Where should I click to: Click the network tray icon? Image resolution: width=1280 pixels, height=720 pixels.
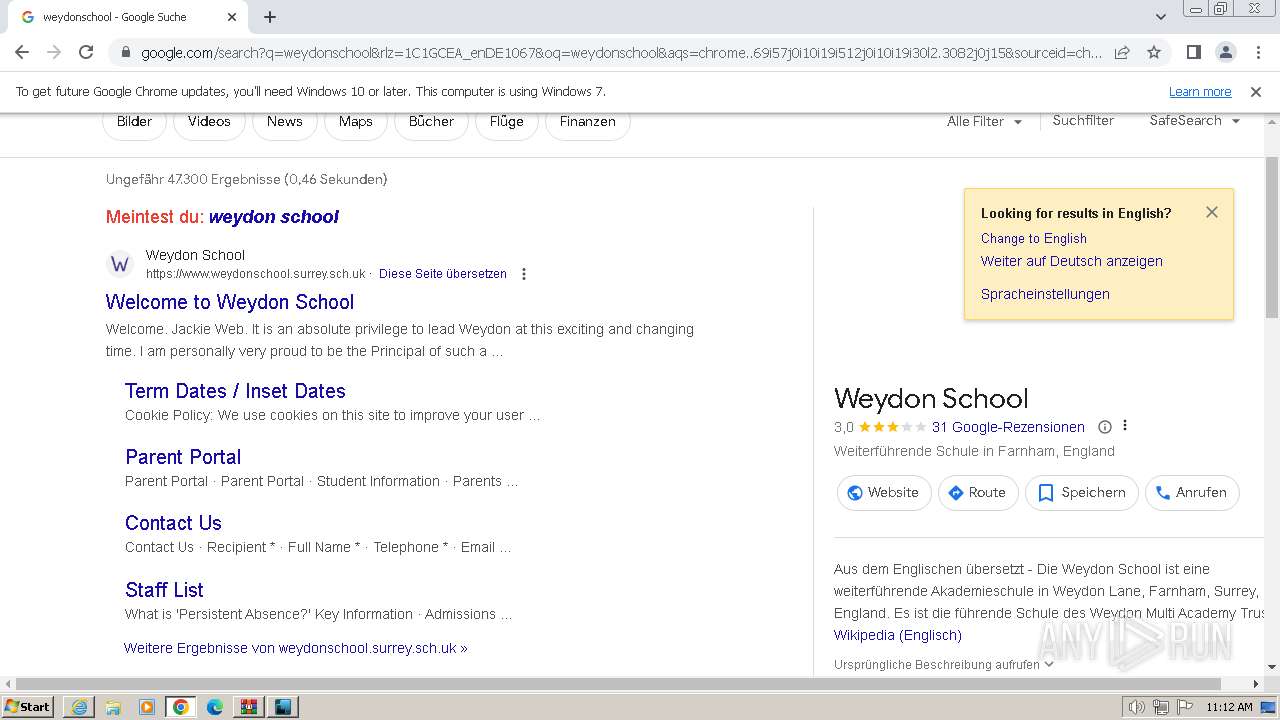[1161, 707]
